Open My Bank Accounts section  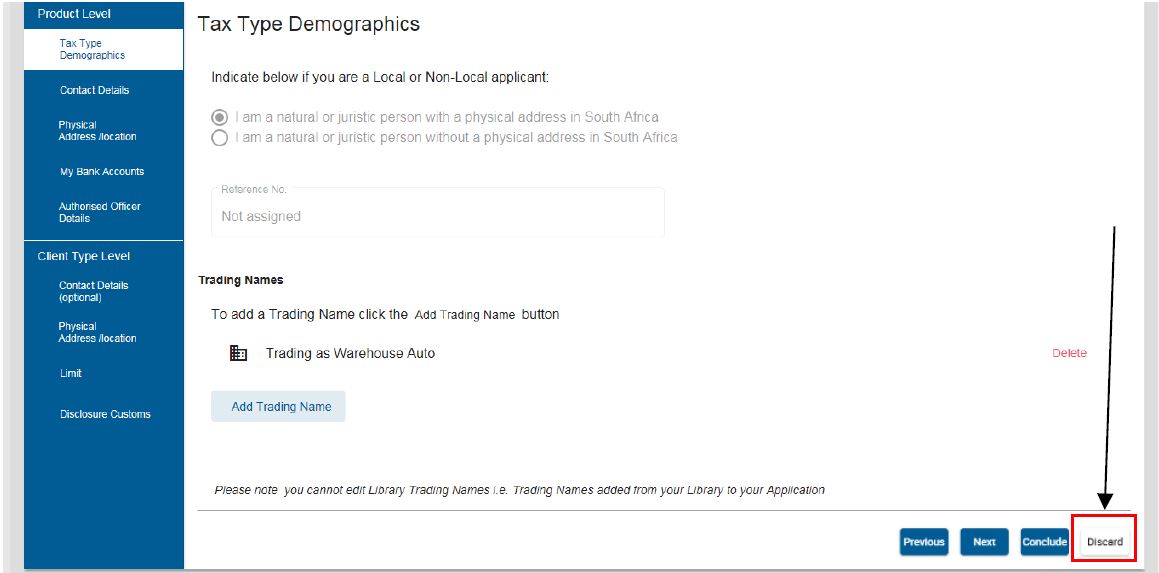103,172
